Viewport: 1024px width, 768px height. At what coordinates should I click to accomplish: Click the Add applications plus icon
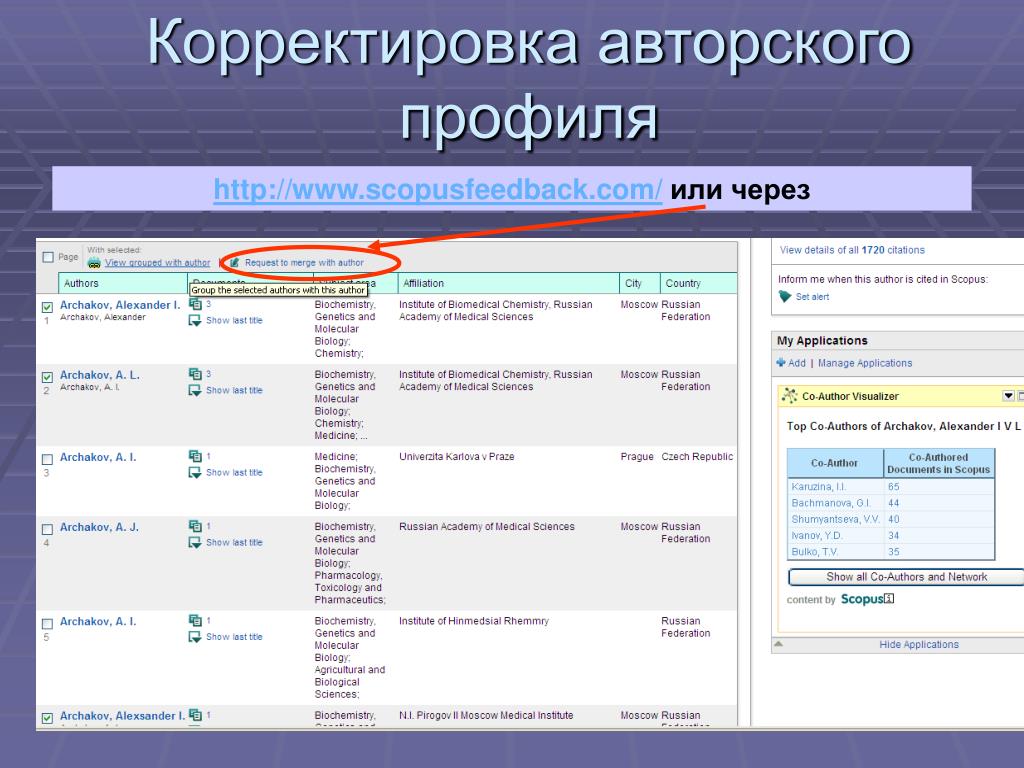coord(781,362)
